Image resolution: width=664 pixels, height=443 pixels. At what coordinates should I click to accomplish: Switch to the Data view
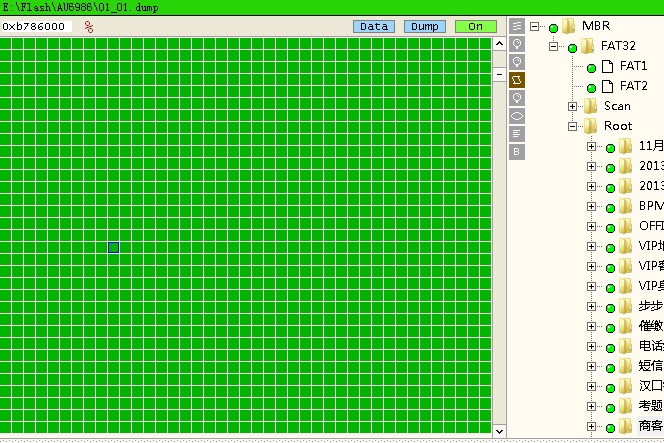373,27
